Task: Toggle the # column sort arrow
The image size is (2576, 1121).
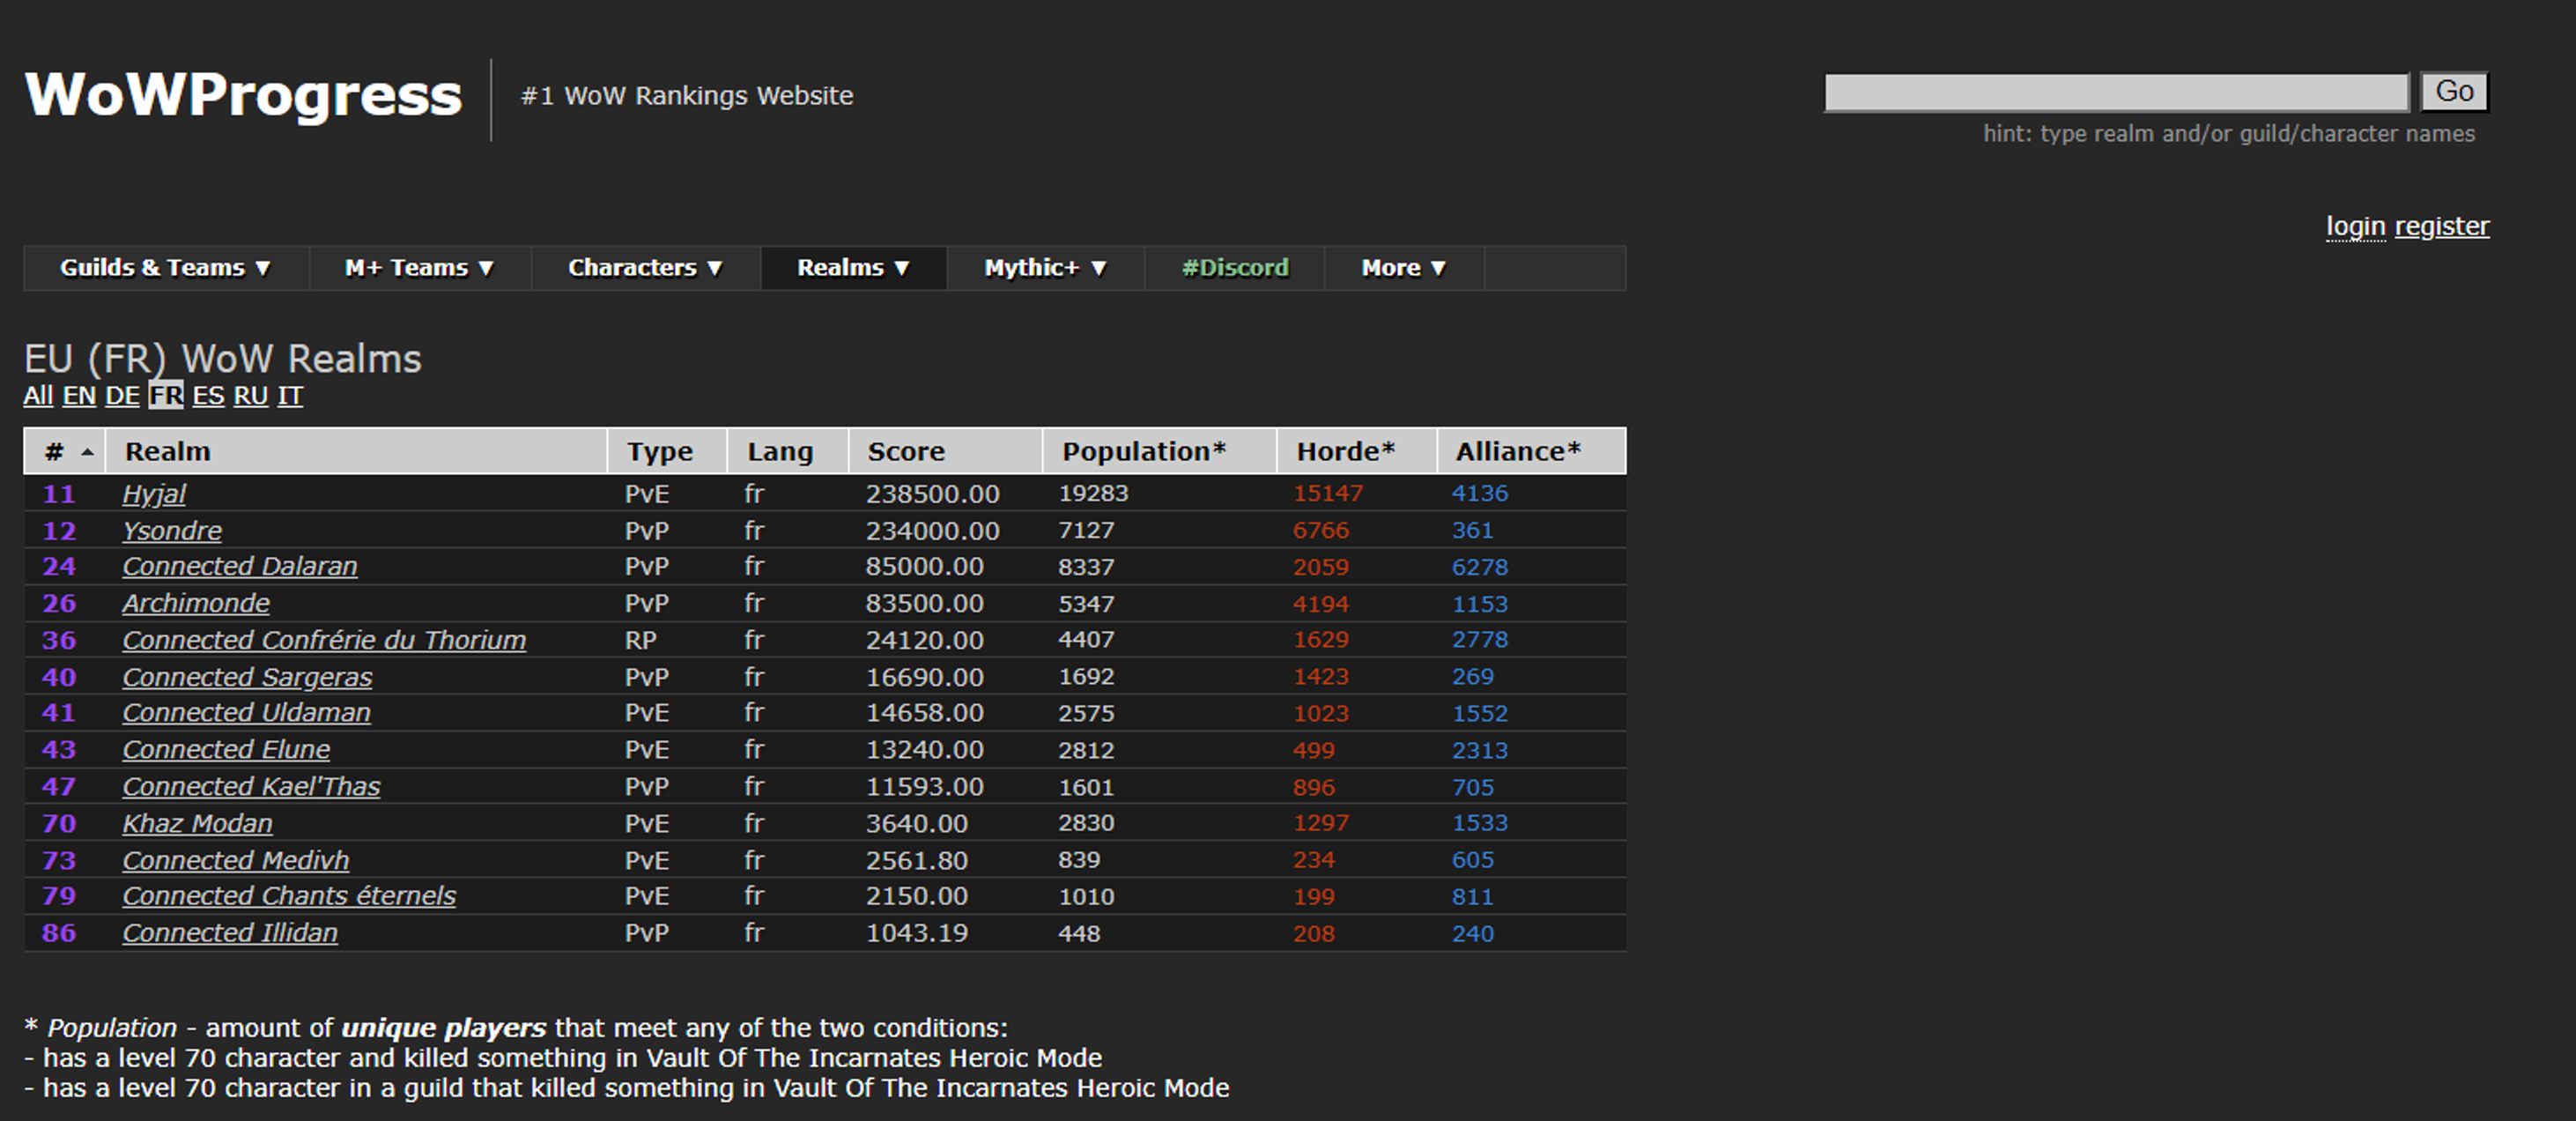Action: pos(88,452)
